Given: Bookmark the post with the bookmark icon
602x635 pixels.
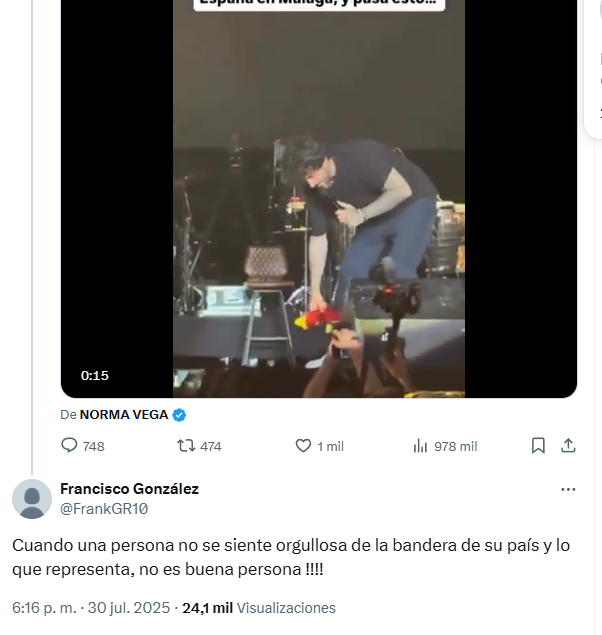Looking at the screenshot, I should (538, 446).
